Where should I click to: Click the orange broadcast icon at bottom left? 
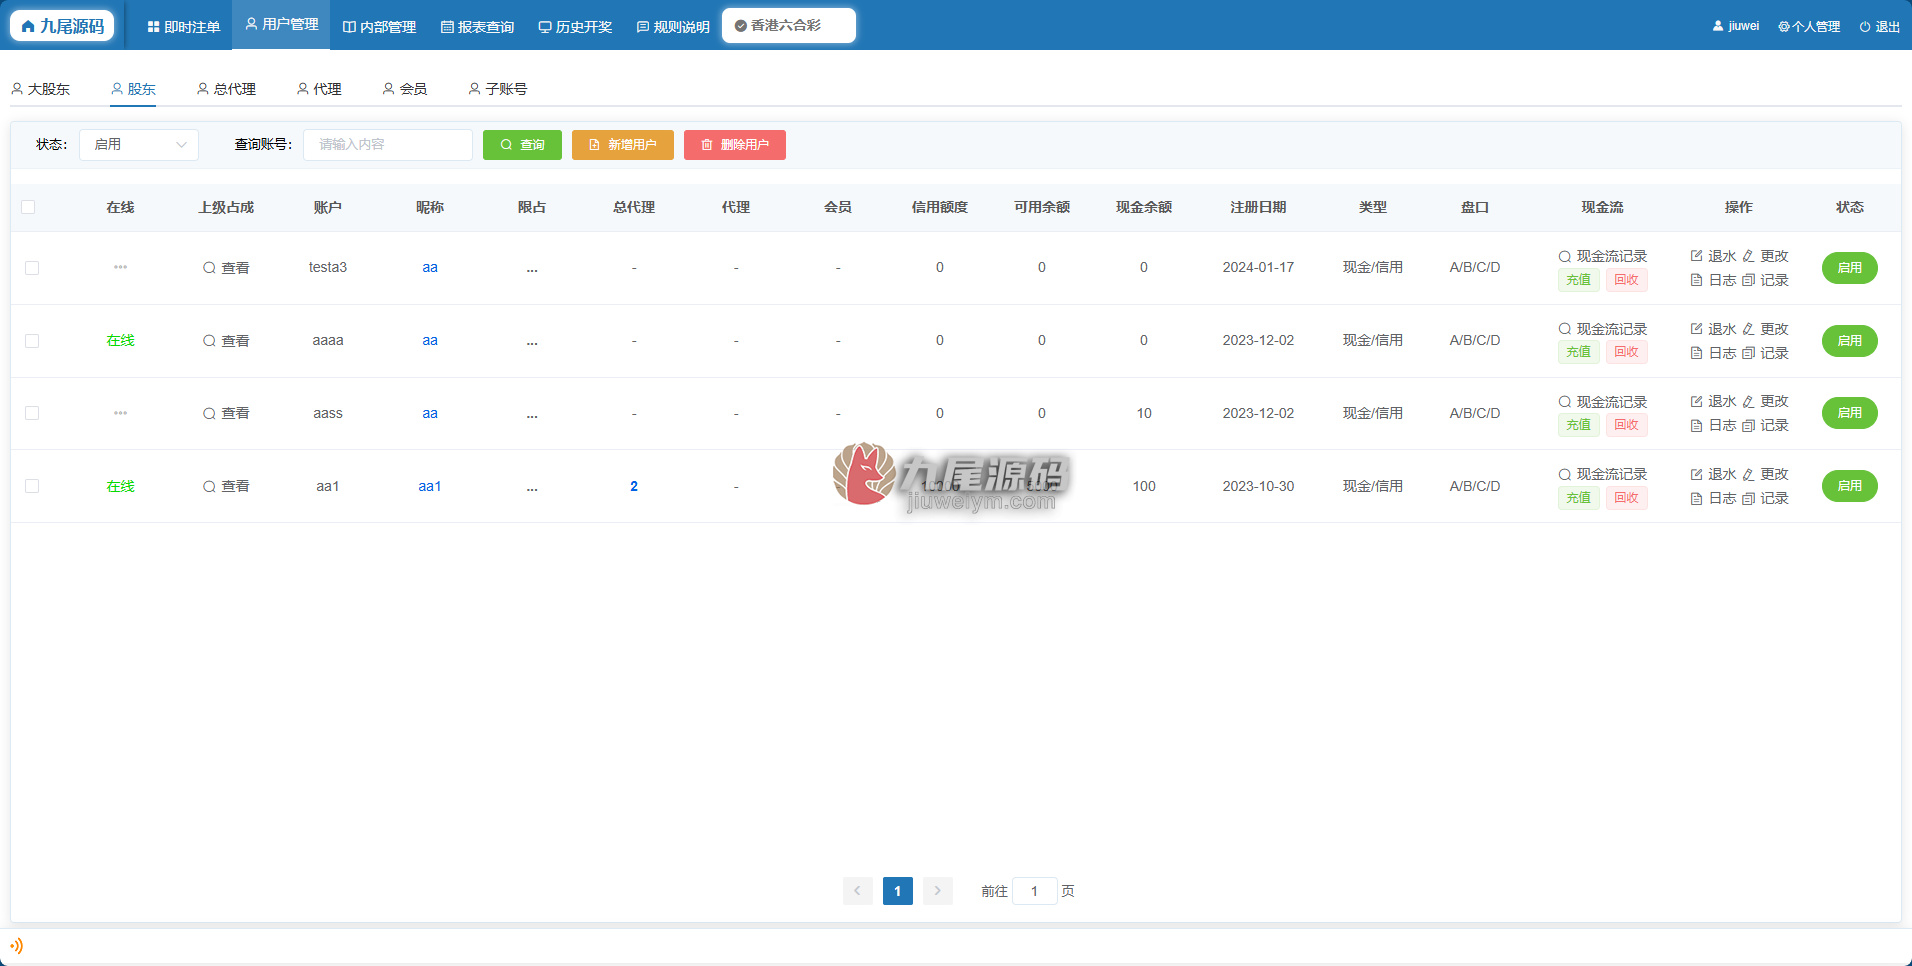click(x=16, y=945)
